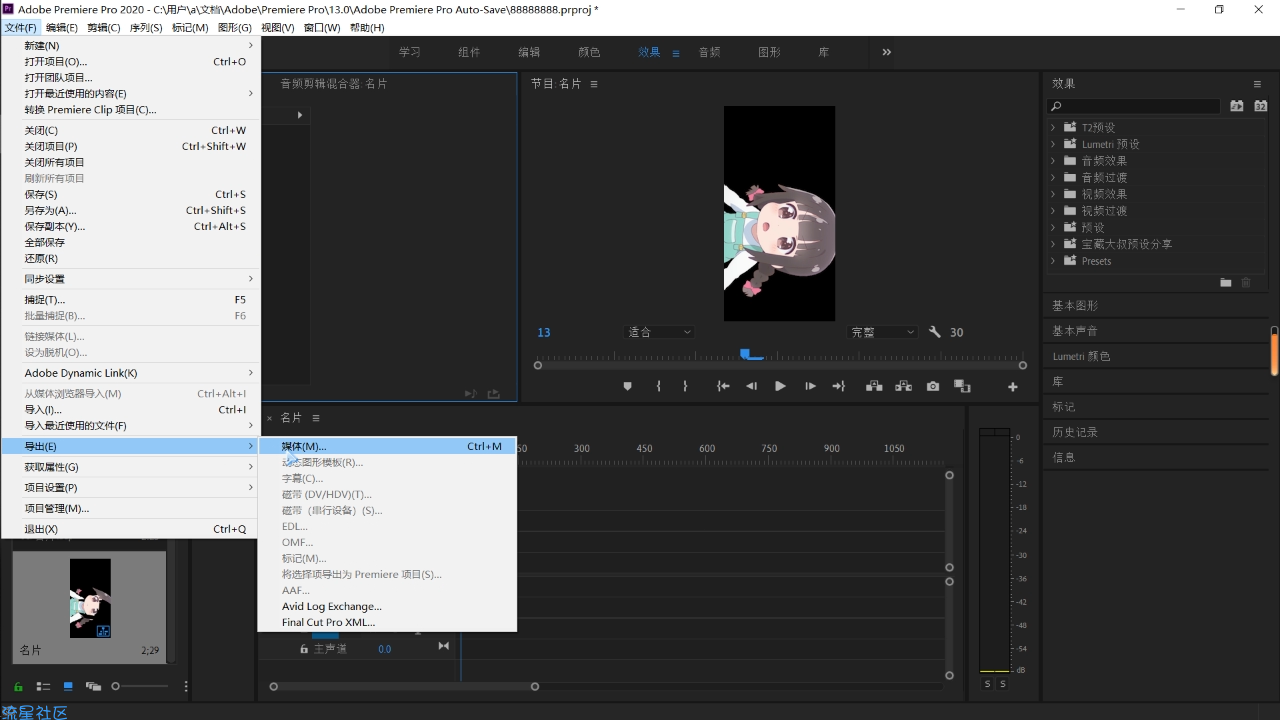
Task: Expand the 音频效果 folder
Action: 1053,160
